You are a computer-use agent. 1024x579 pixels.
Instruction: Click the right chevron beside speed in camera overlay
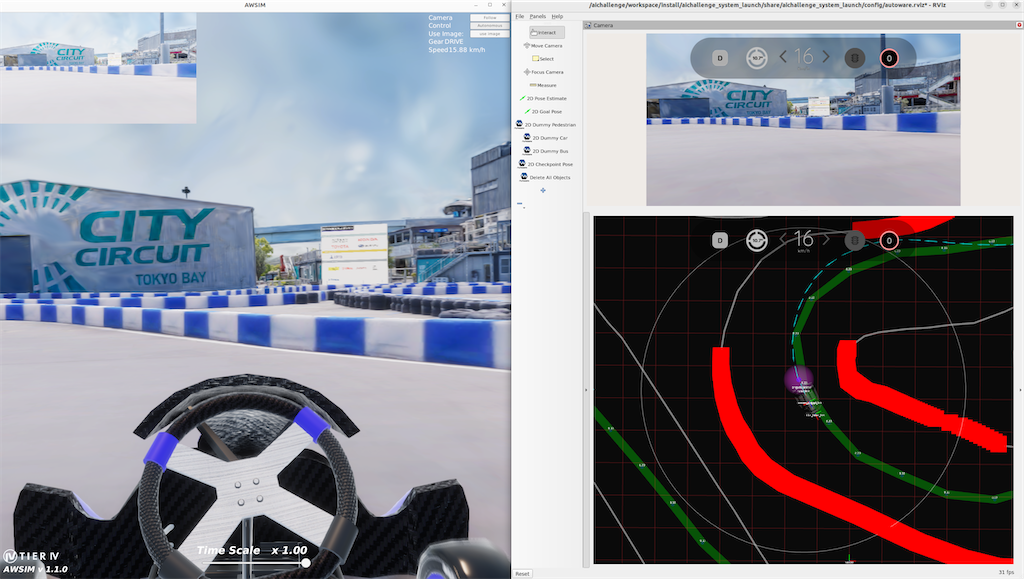pyautogui.click(x=826, y=57)
